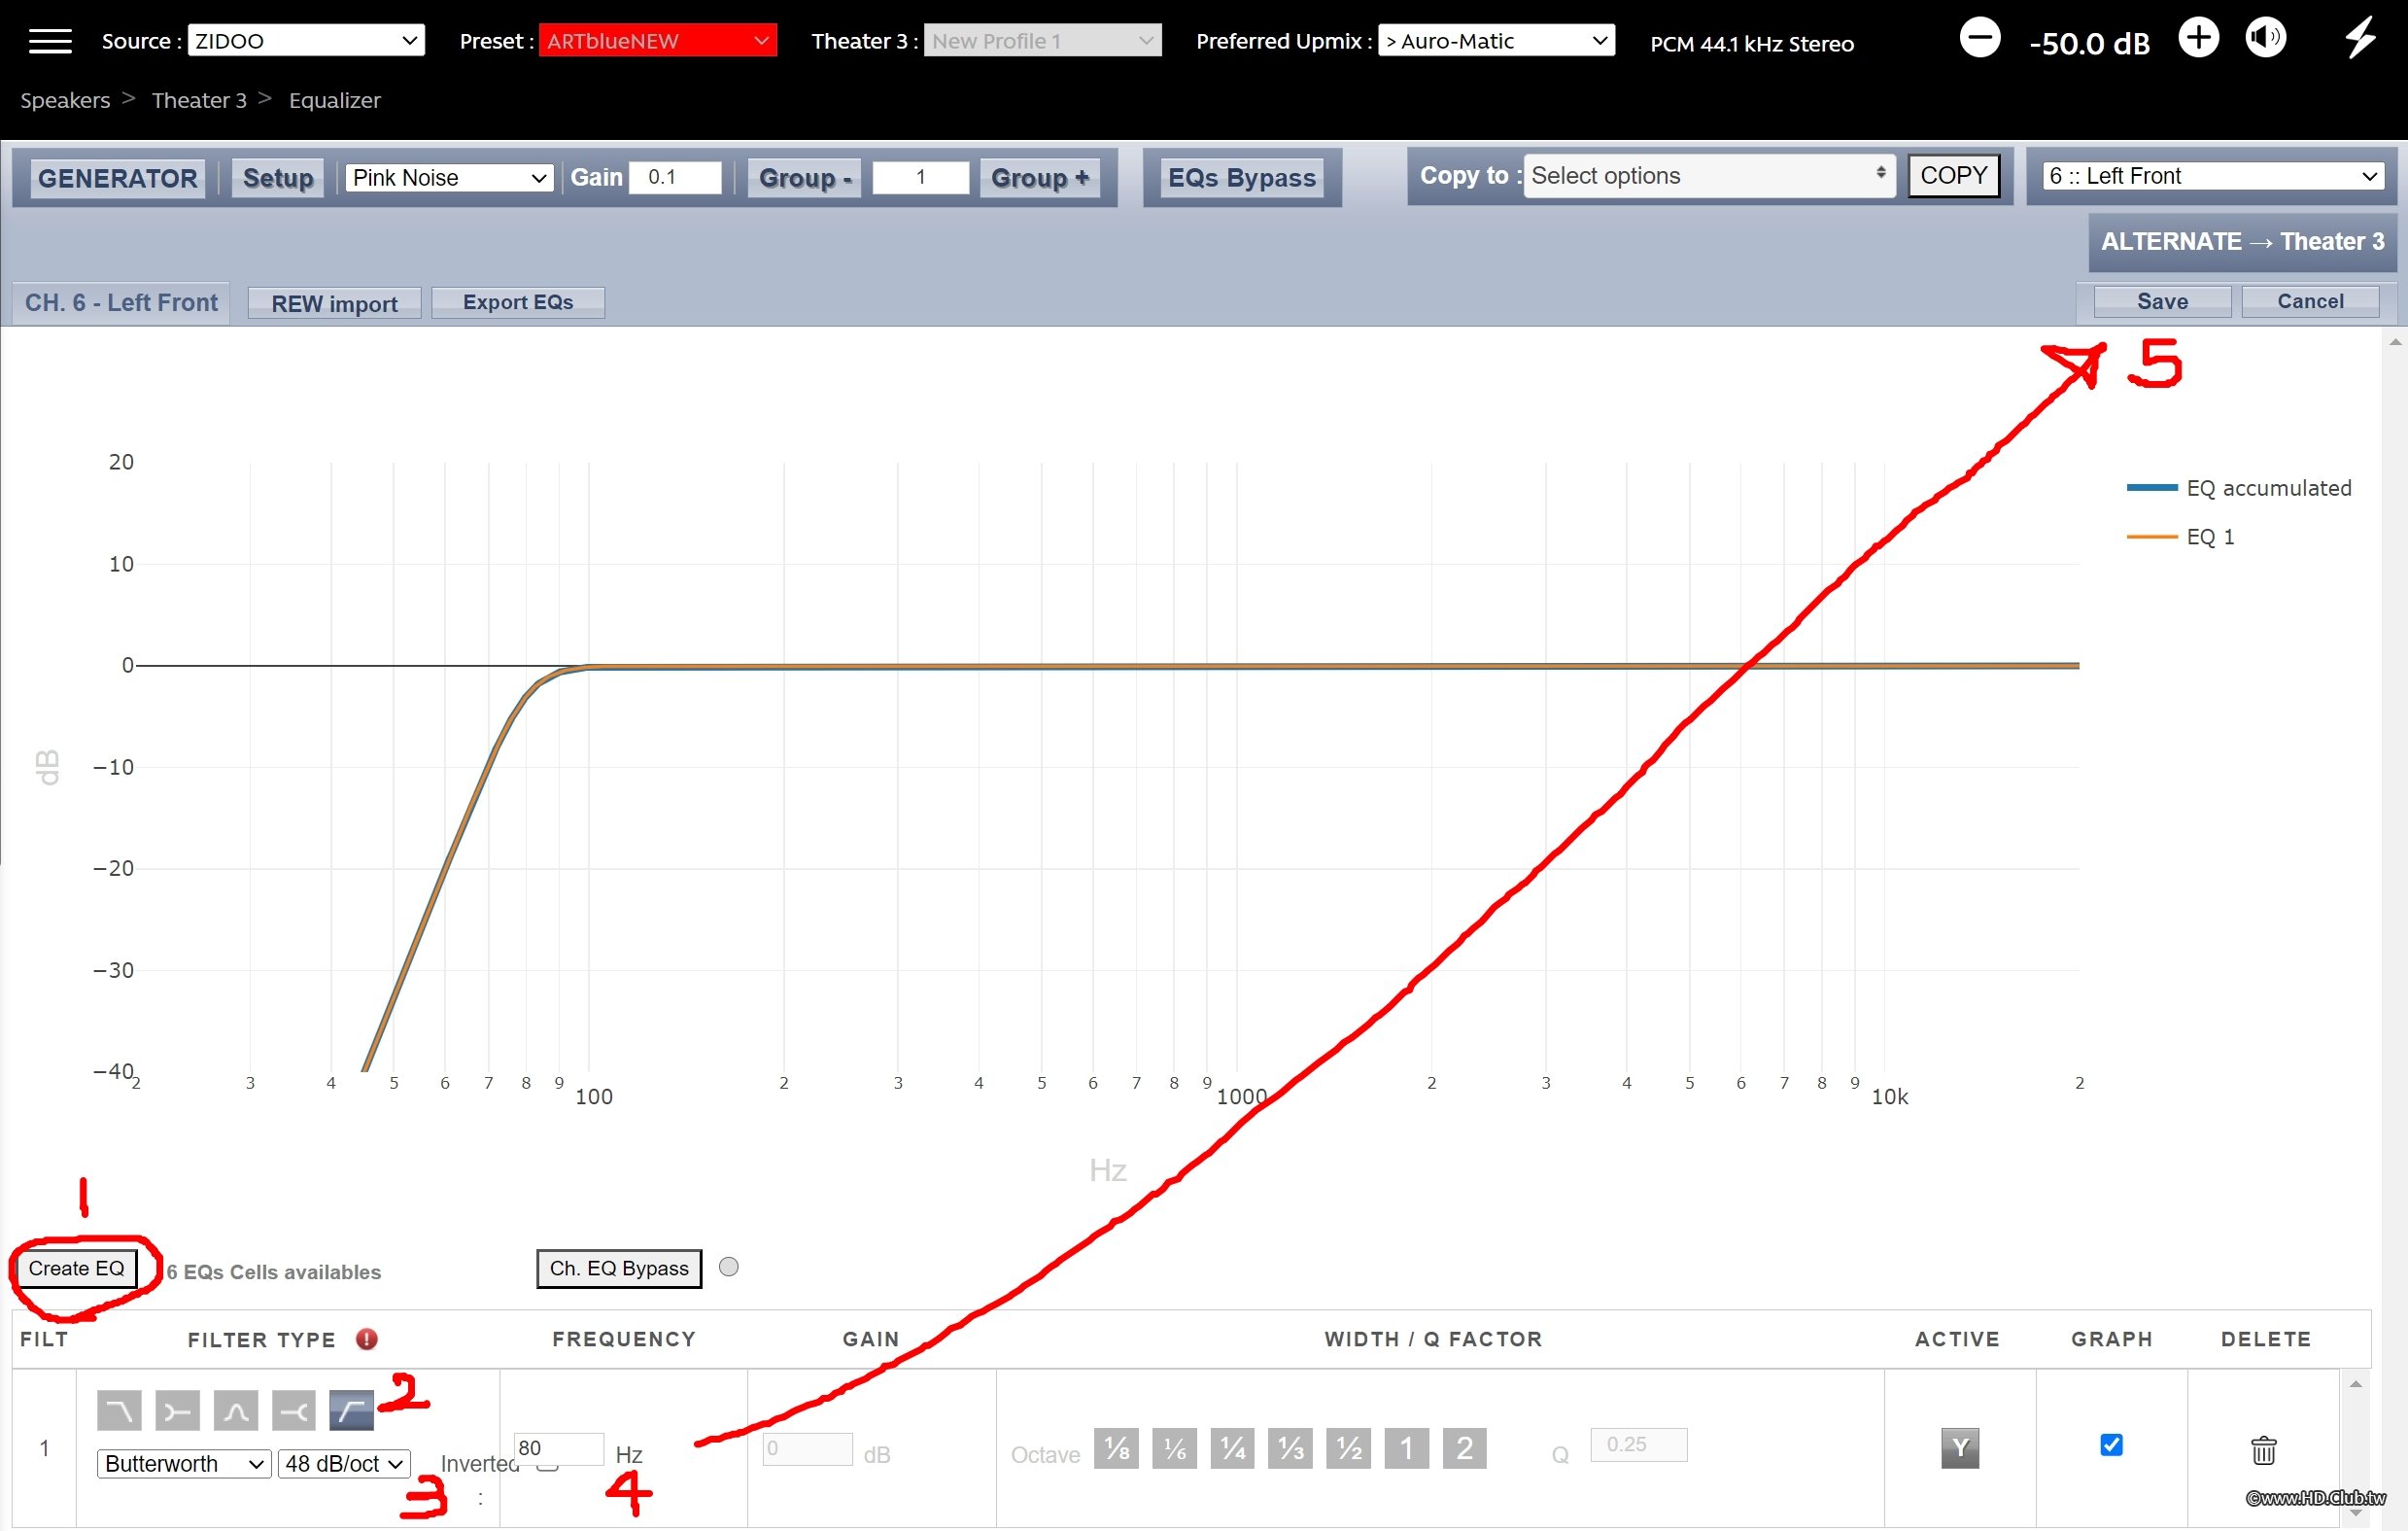Viewport: 2408px width, 1531px height.
Task: Click the lightning bolt power icon
Action: [2361, 39]
